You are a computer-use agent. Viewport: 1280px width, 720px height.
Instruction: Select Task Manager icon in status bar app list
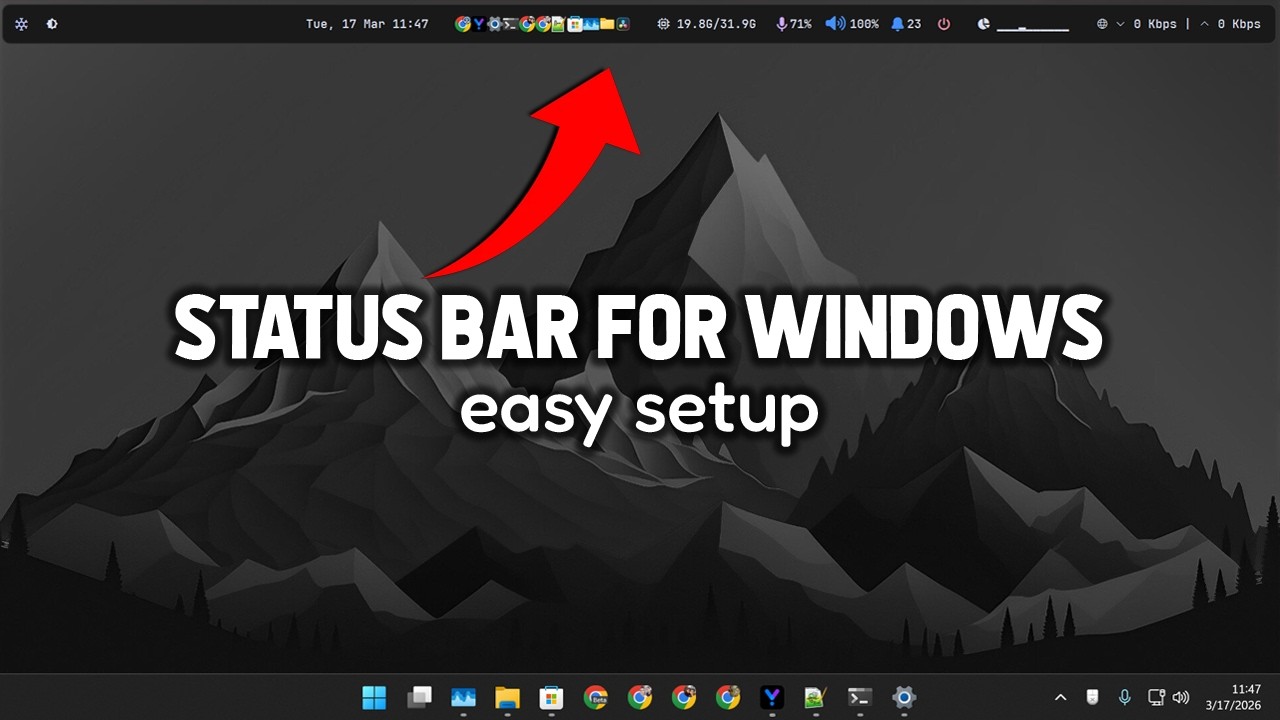[591, 24]
